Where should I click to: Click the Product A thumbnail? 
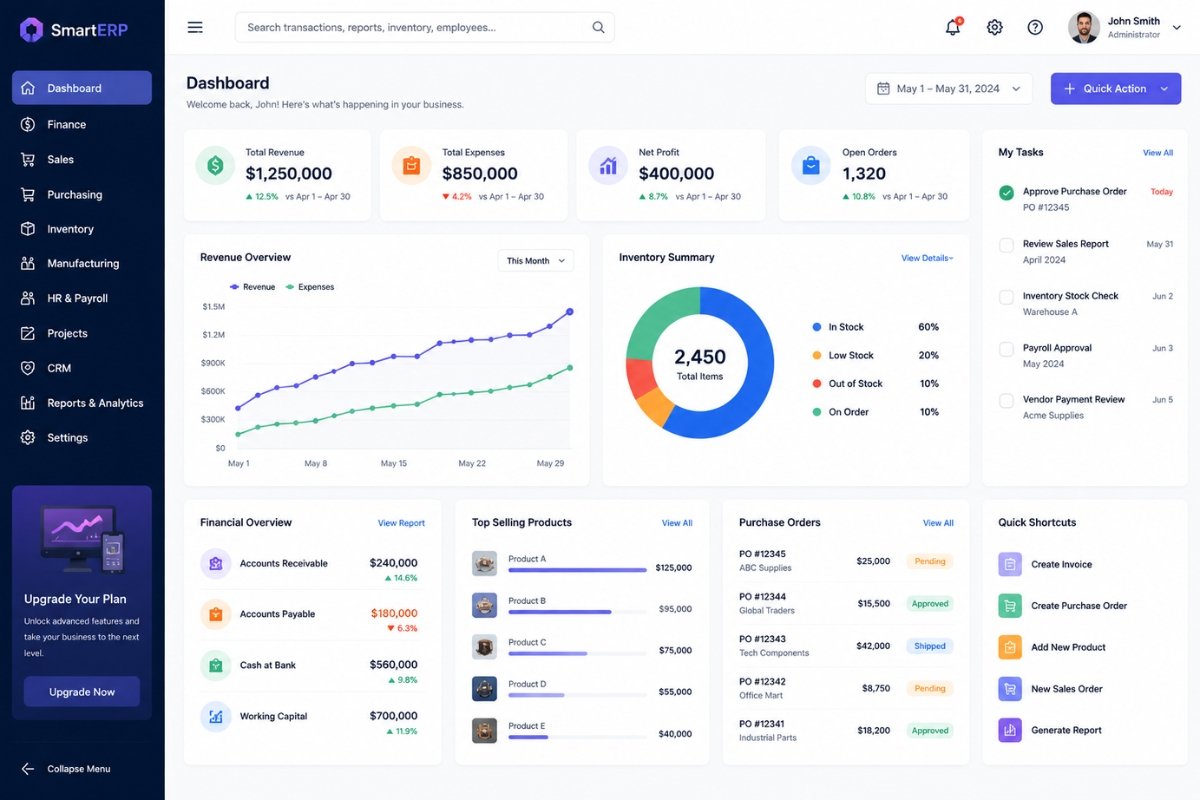pos(484,563)
